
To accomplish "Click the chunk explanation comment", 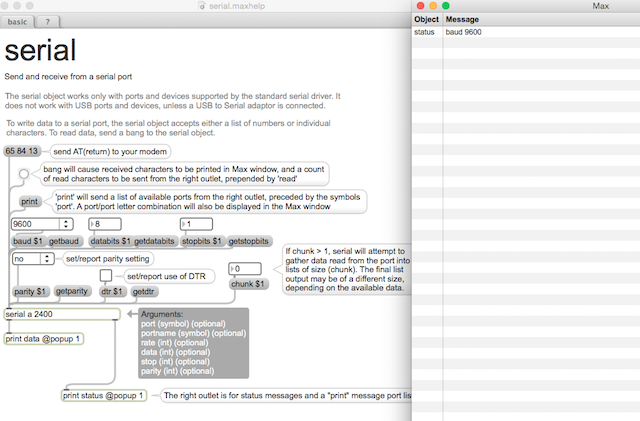I will point(347,270).
